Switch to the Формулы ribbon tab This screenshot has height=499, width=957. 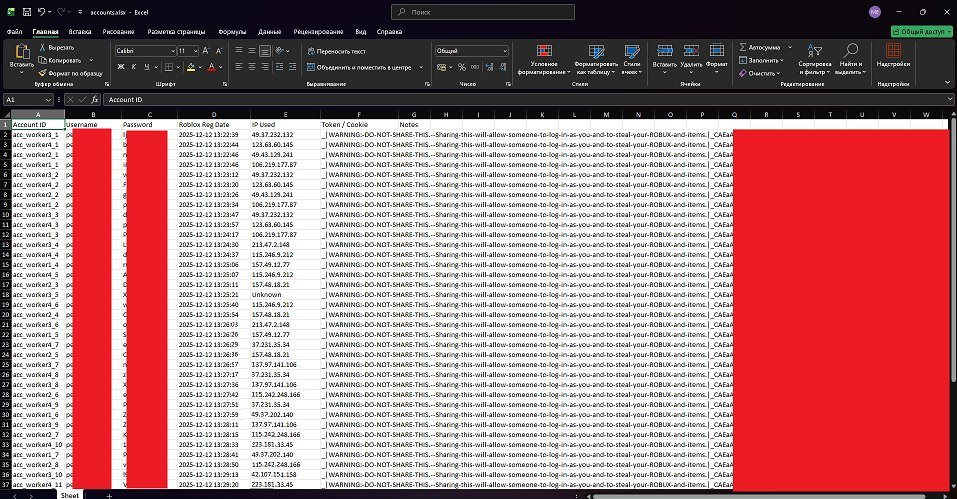[x=232, y=32]
